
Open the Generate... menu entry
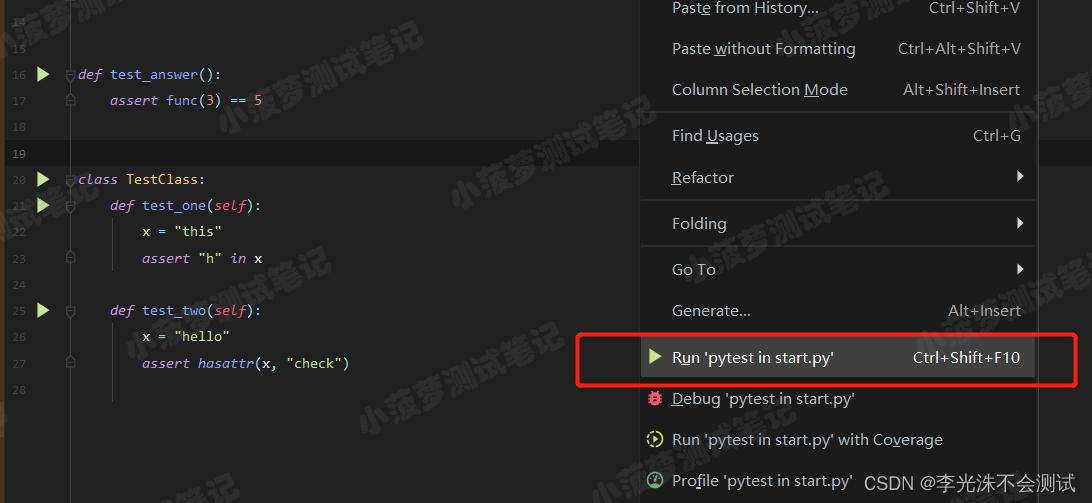tap(711, 310)
